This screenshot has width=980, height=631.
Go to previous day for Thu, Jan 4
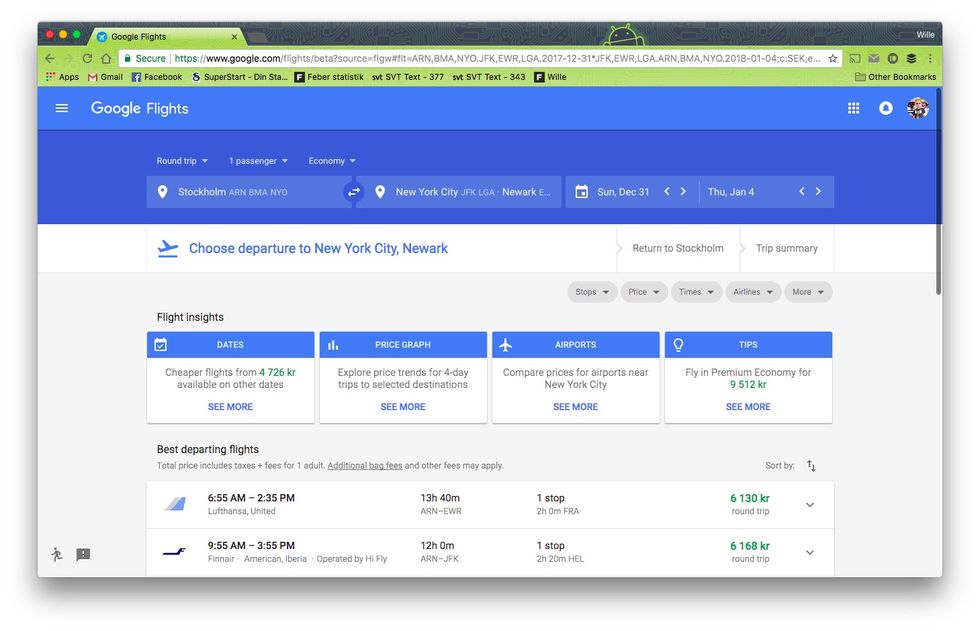click(x=801, y=192)
